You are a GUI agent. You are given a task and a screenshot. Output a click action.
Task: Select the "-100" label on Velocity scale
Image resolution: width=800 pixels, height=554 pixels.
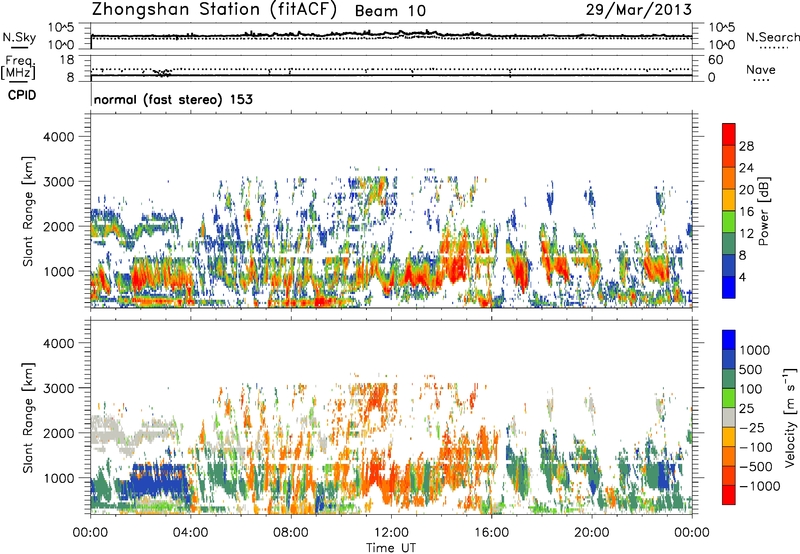tap(756, 447)
